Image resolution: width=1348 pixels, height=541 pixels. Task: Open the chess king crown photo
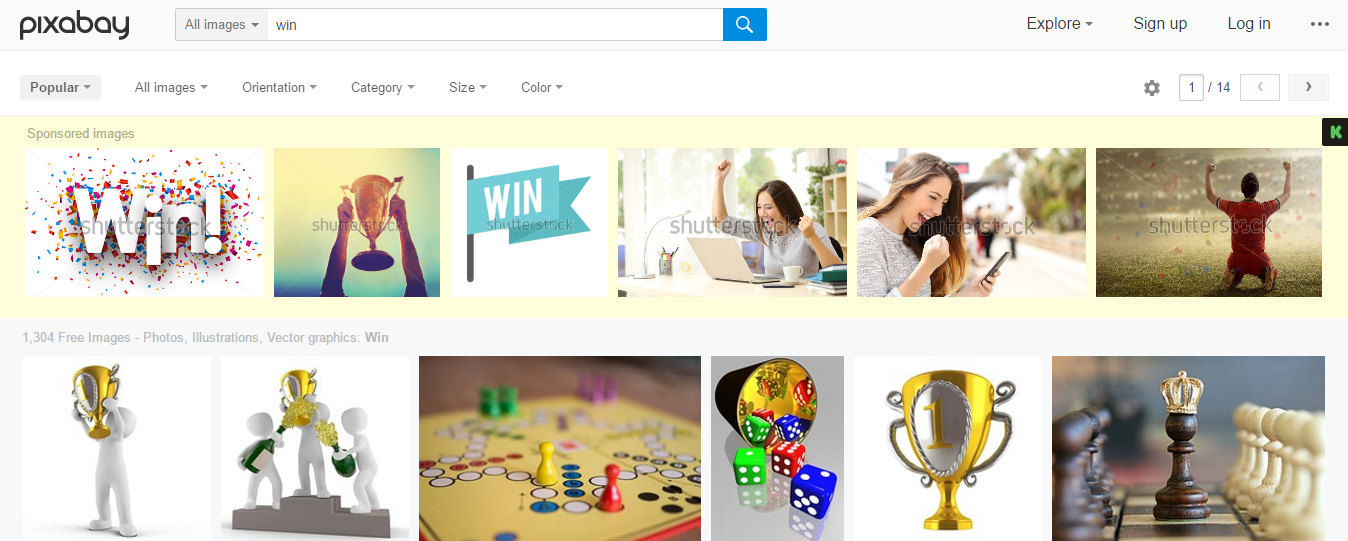[x=1188, y=448]
